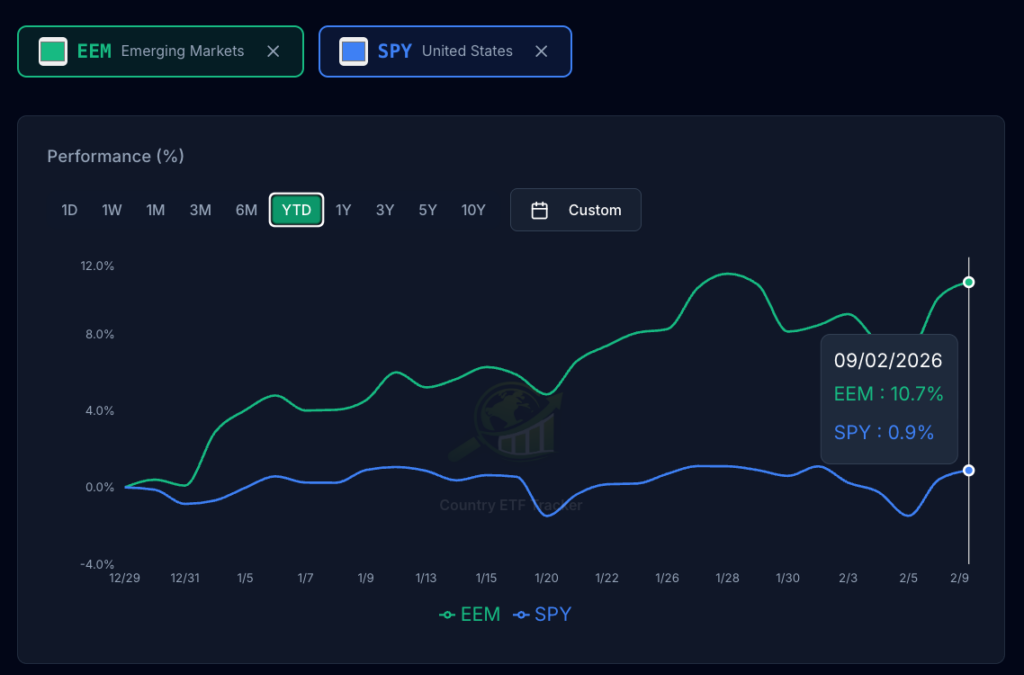Select the 10Y time range
The height and width of the screenshot is (675, 1024).
(473, 210)
